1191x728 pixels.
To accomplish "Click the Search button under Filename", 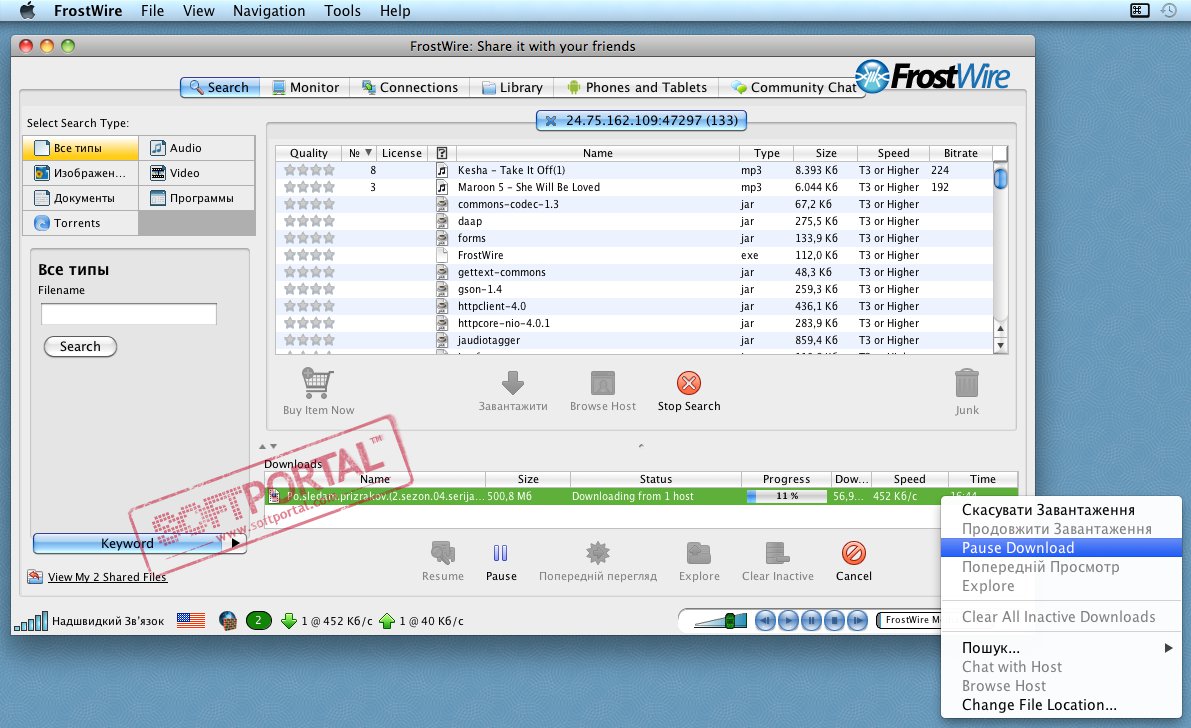I will [80, 347].
